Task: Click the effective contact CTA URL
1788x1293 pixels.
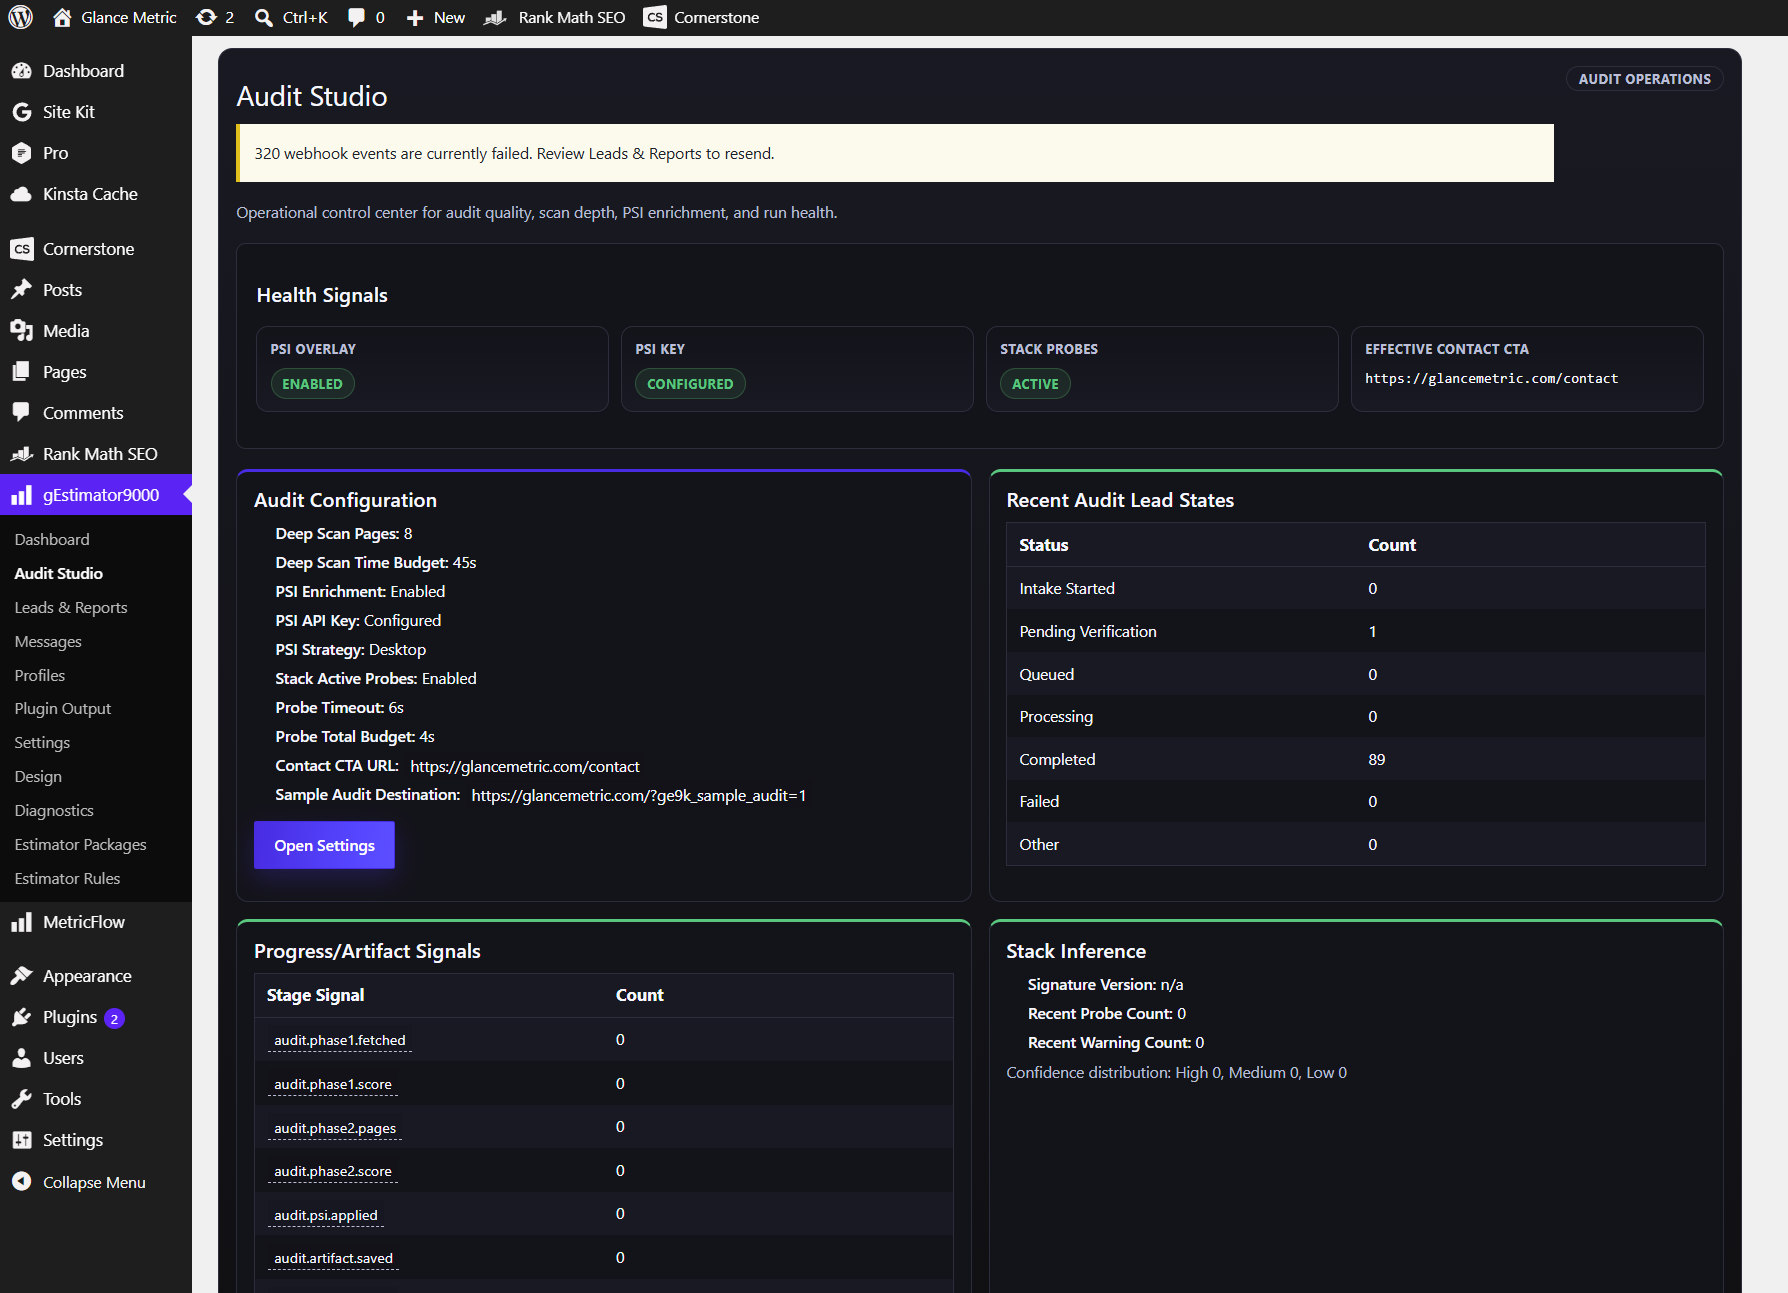Action: click(1491, 379)
